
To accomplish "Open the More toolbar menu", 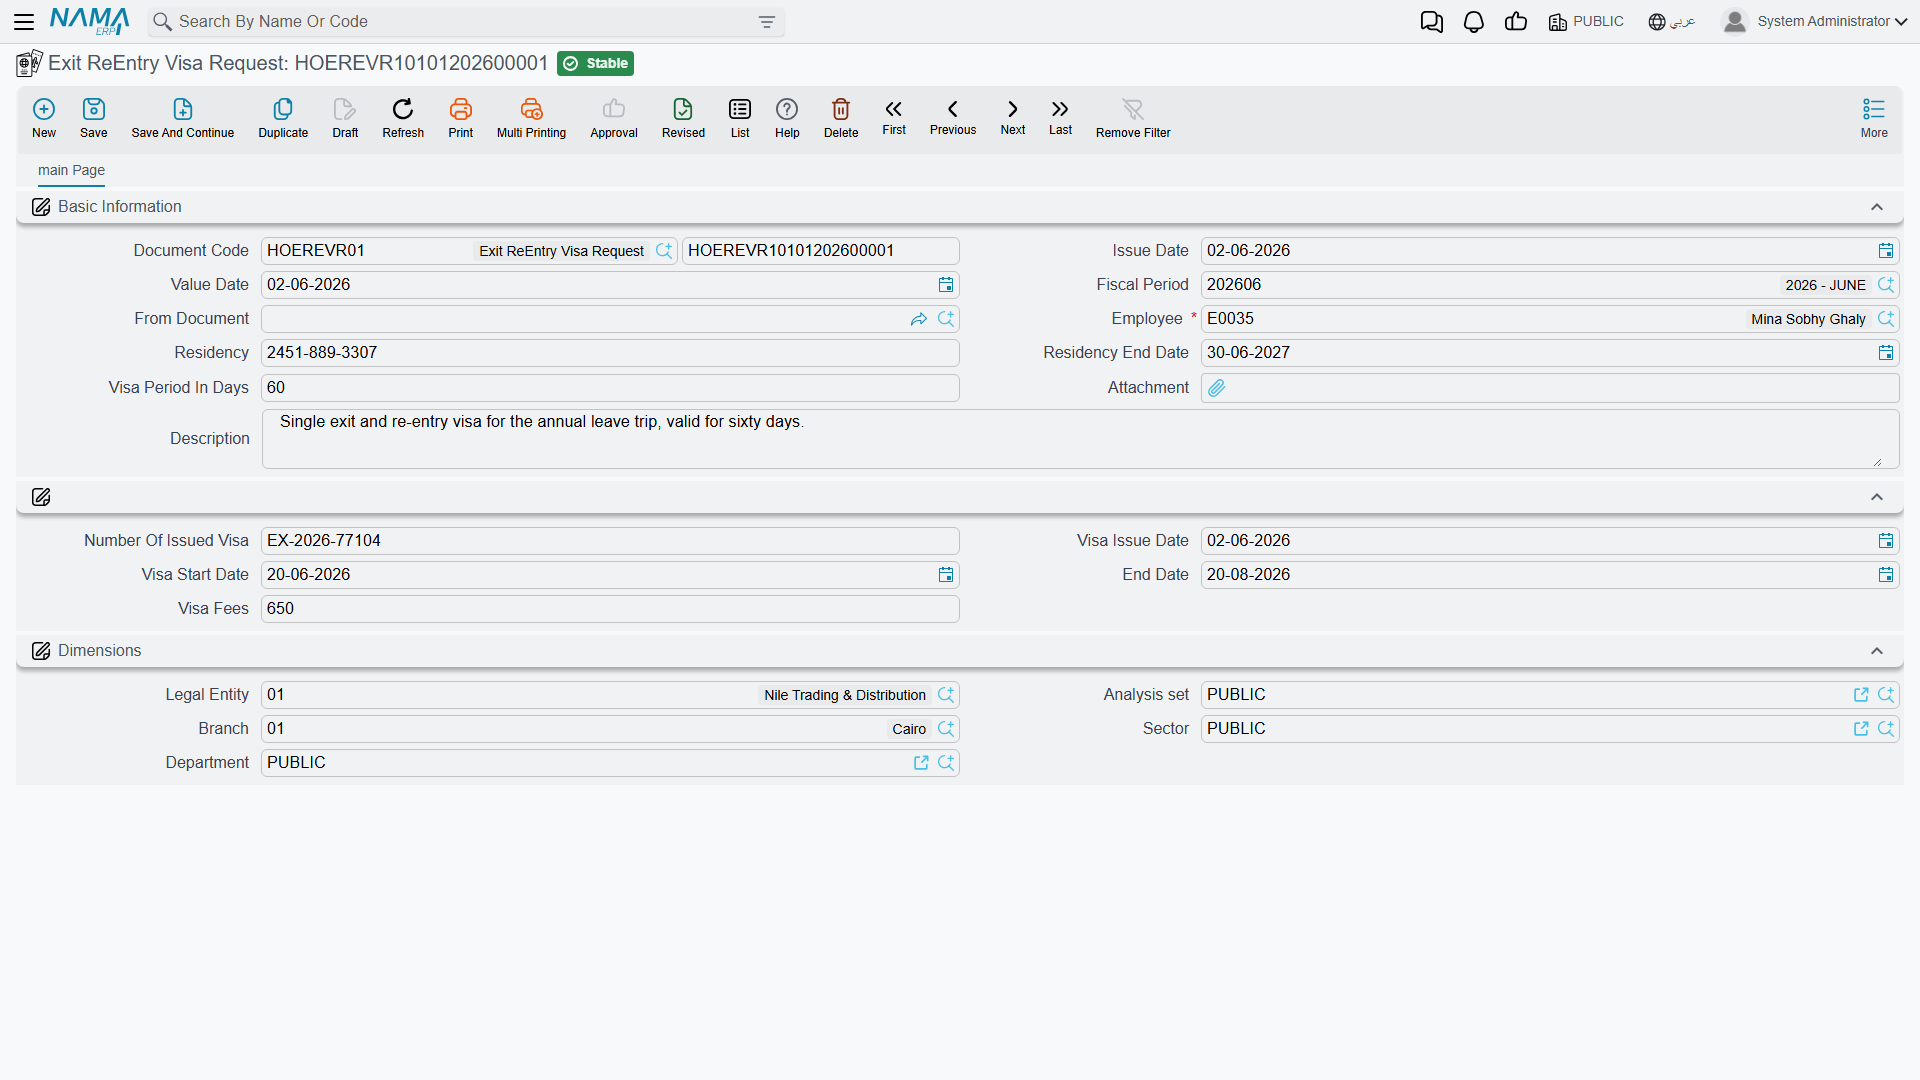I will click(1874, 118).
